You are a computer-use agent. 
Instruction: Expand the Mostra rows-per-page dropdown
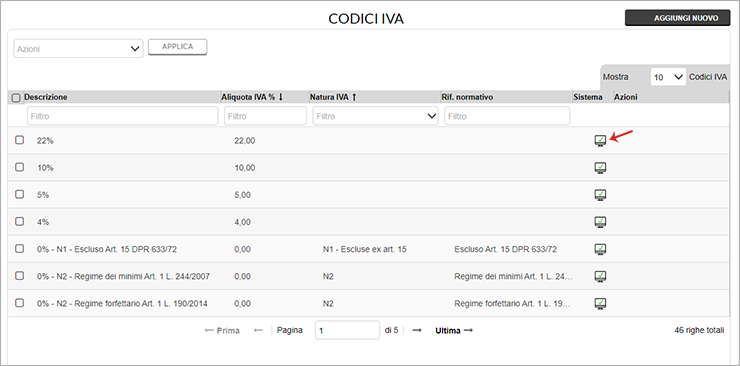click(668, 77)
